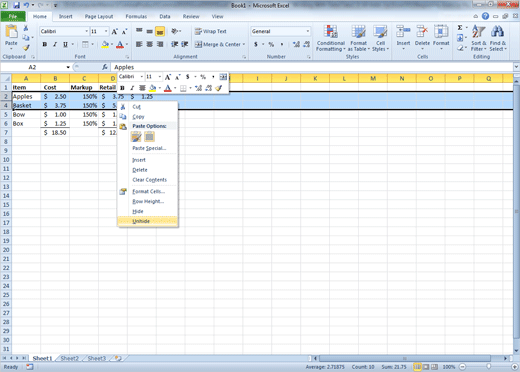Click Shrink Font icon in ribbon

click(x=124, y=32)
